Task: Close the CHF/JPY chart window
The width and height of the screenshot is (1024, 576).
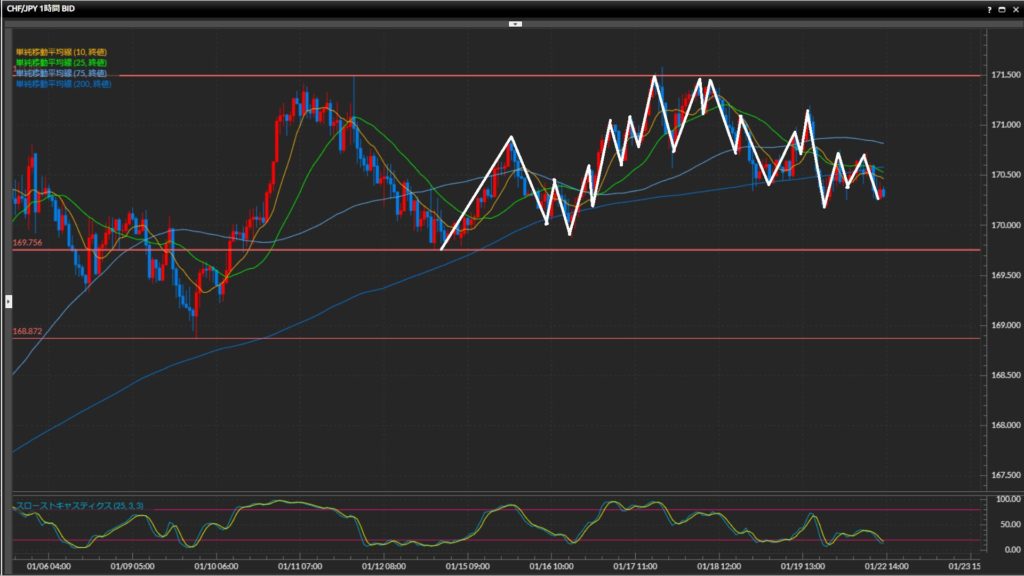Action: click(1014, 8)
